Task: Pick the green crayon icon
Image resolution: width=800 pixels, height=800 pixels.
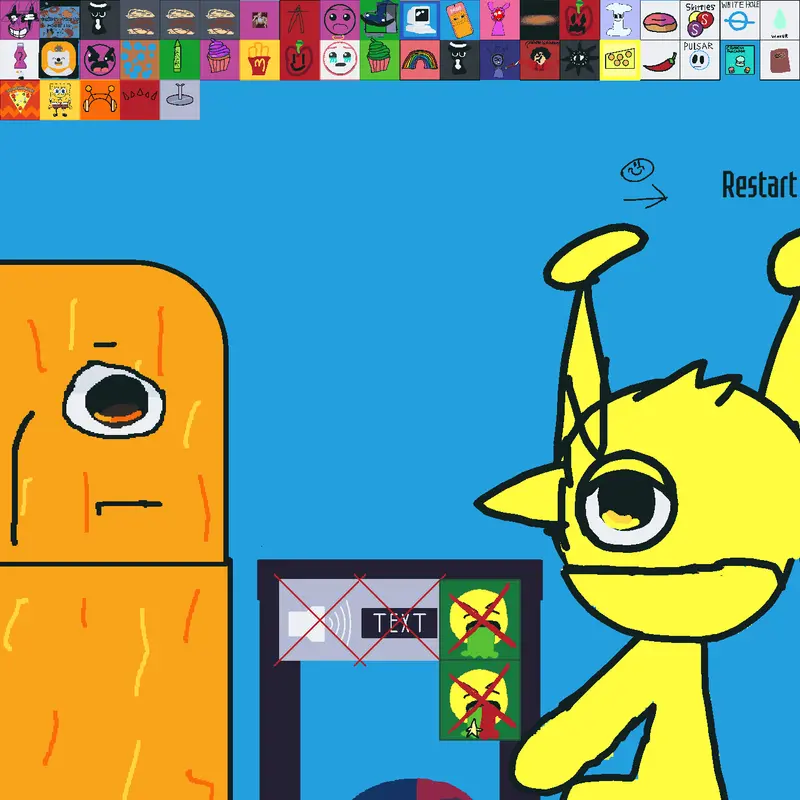Action: coord(180,60)
